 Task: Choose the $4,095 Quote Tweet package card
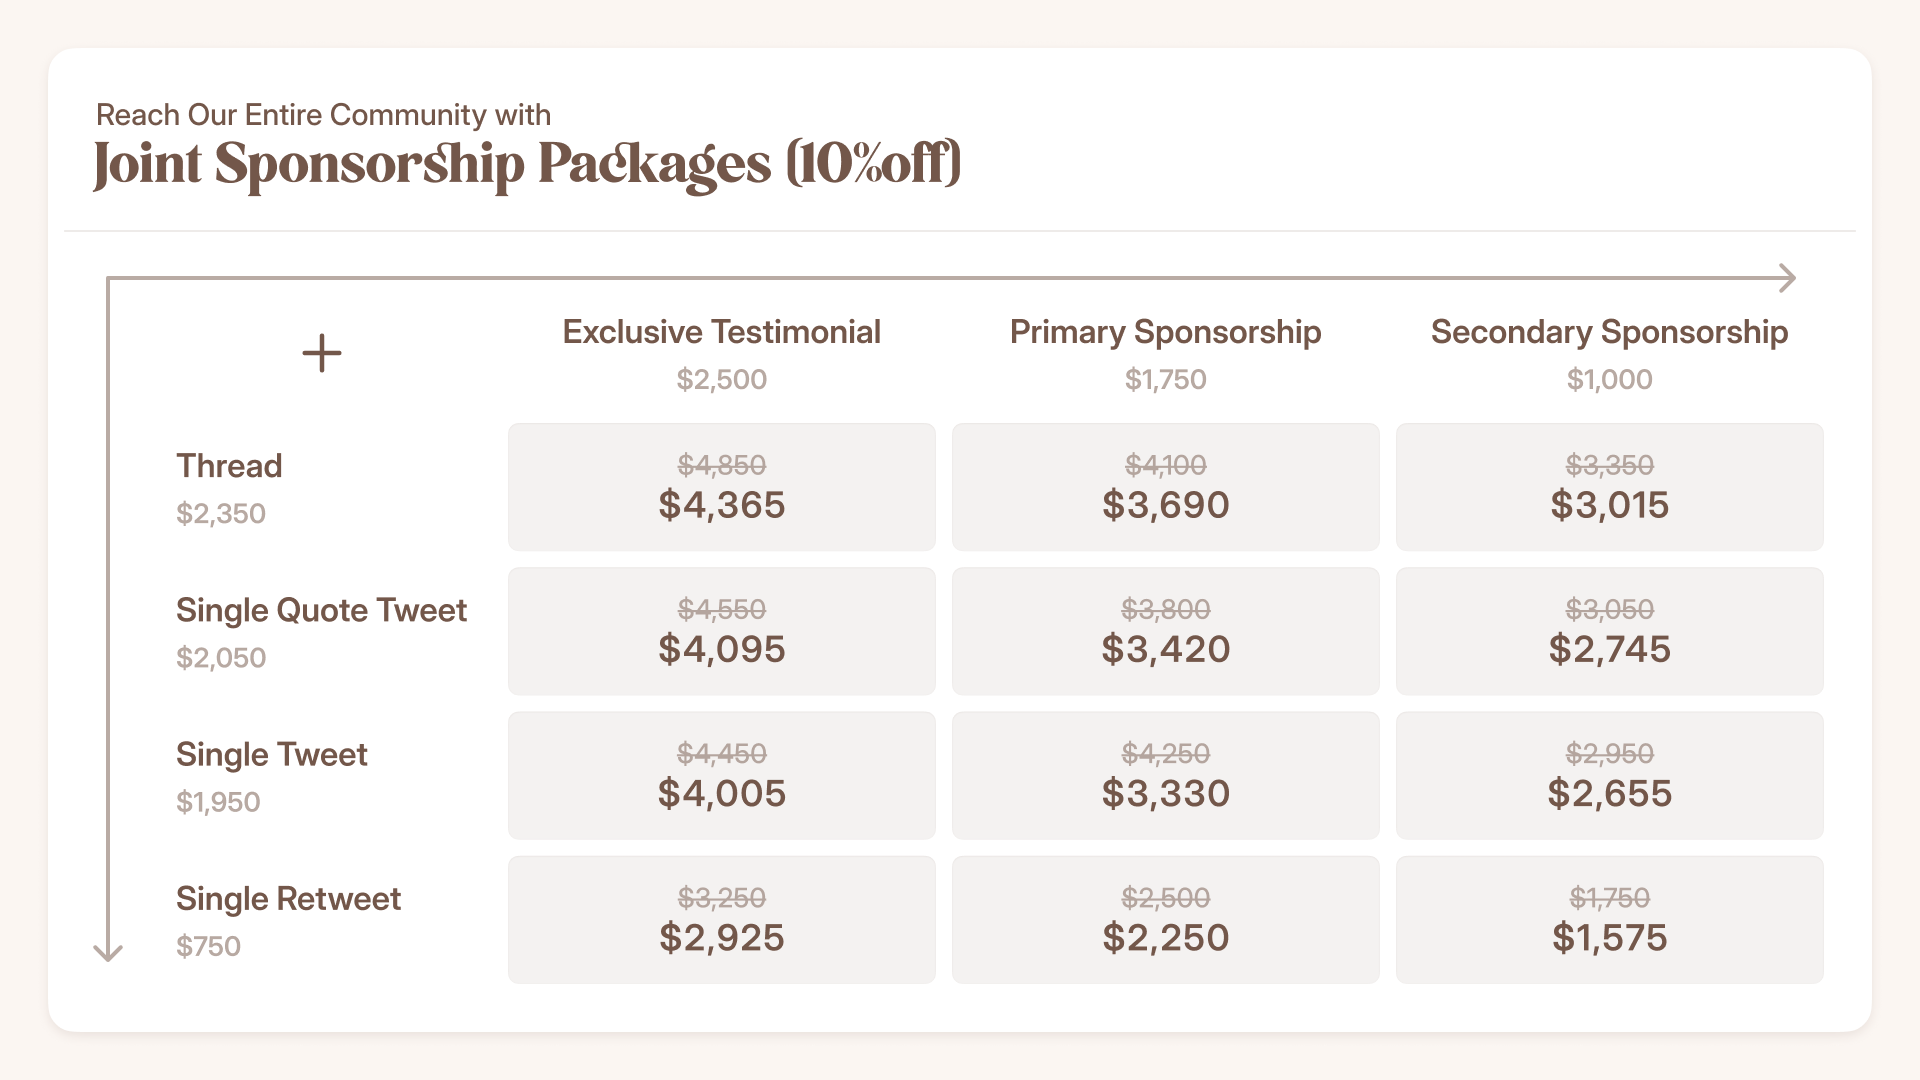(721, 631)
